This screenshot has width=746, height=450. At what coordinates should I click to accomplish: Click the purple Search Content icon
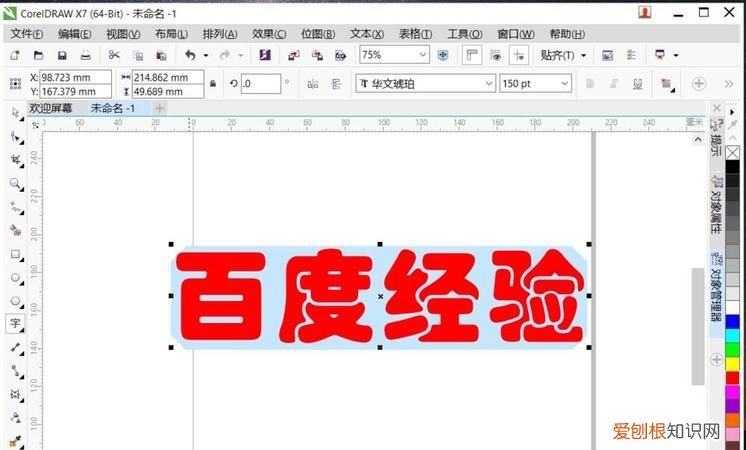tap(265, 55)
